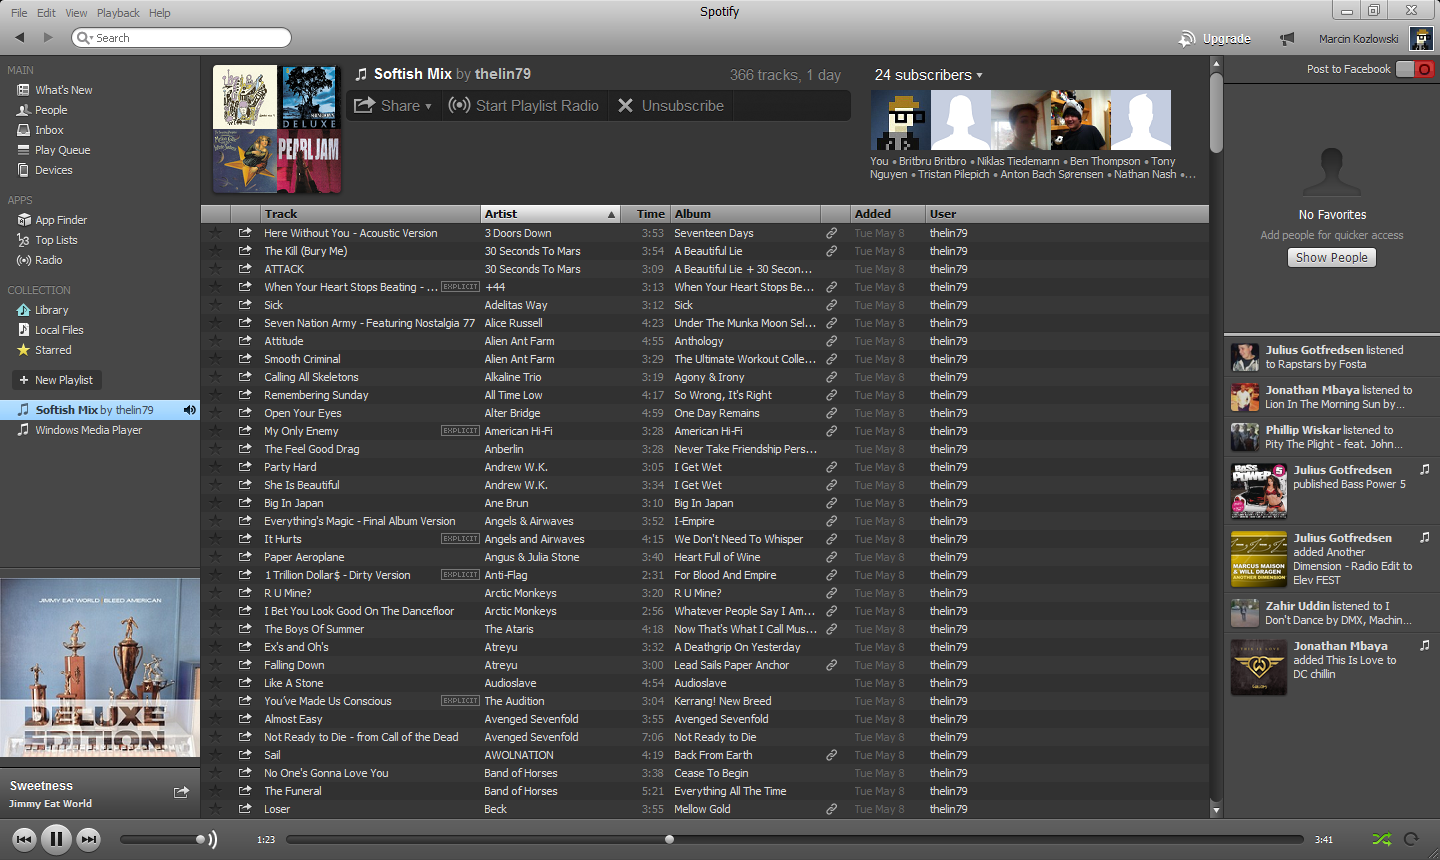Share the now playing song Sweetness
This screenshot has width=1440, height=860.
tap(181, 792)
